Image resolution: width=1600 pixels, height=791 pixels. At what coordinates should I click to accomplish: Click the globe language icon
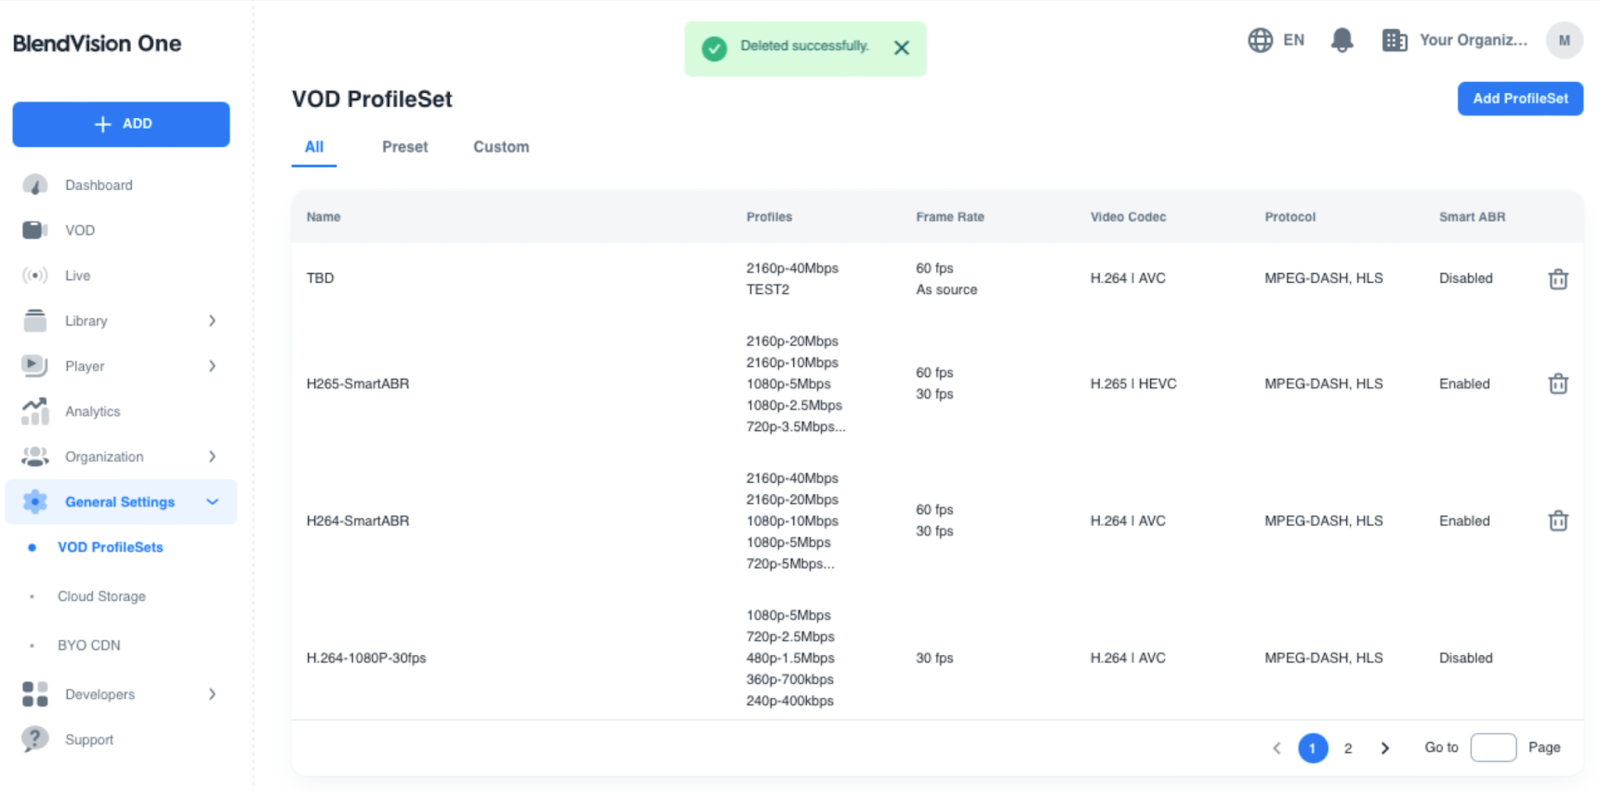(x=1260, y=40)
